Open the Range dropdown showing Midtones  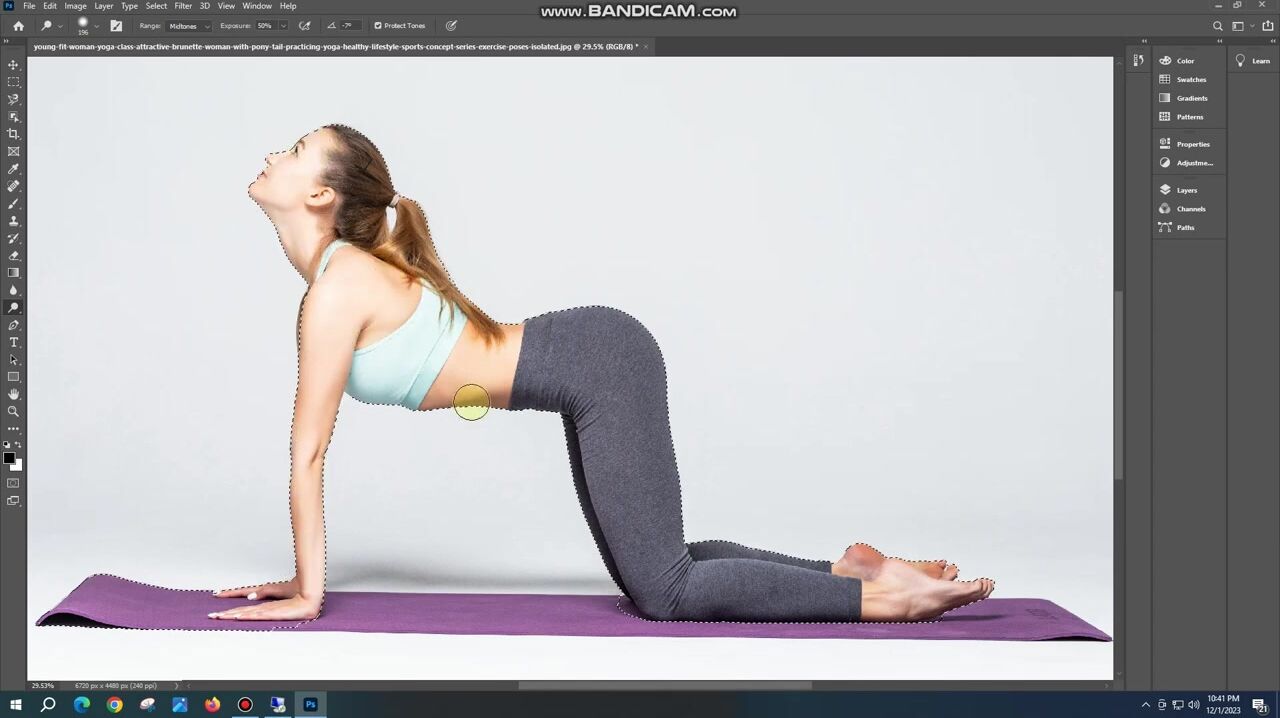point(189,26)
